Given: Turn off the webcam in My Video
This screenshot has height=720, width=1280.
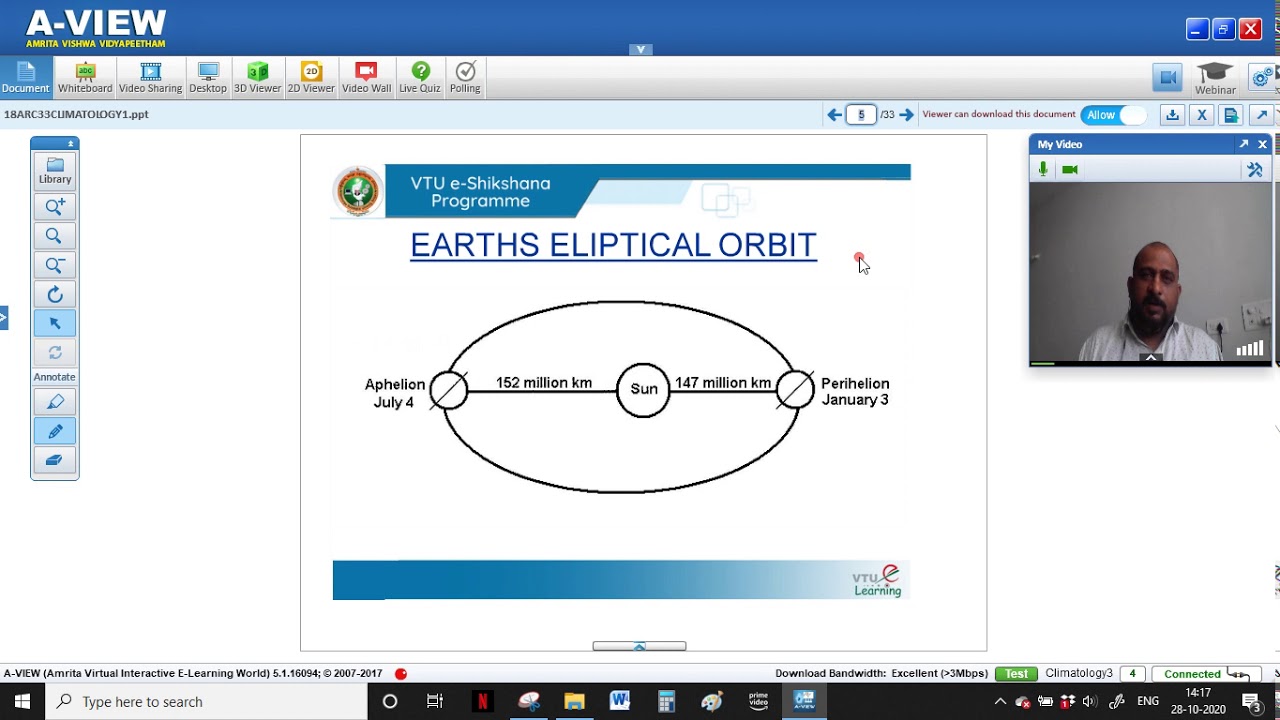Looking at the screenshot, I should (x=1069, y=168).
